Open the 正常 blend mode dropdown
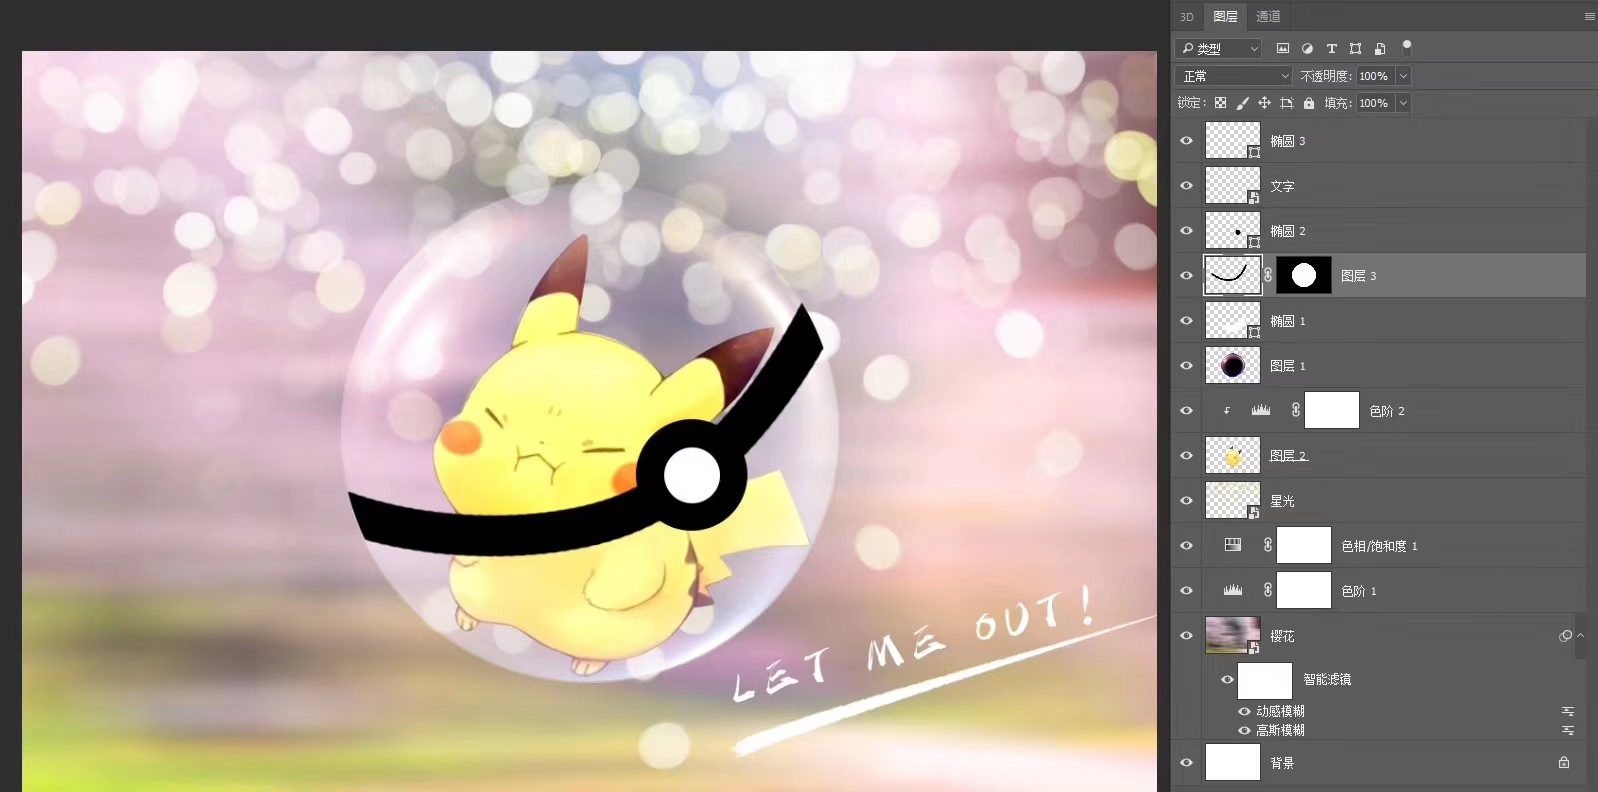Screen dimensions: 1598x792 click(1235, 76)
